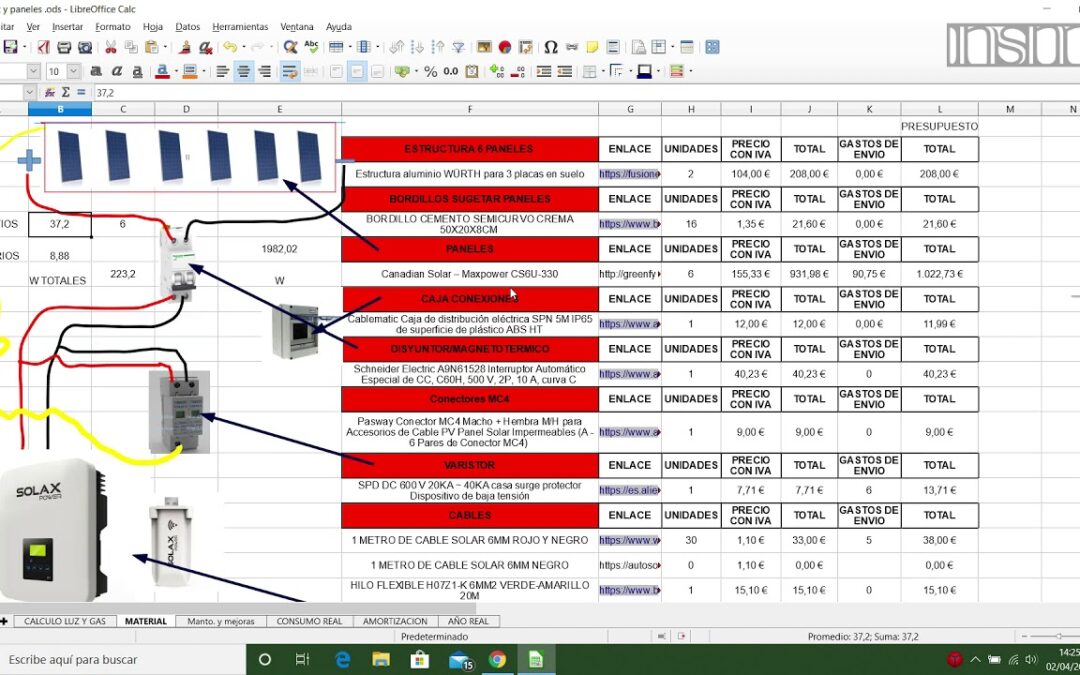The image size is (1080, 675).
Task: Toggle italic formatting
Action: tap(117, 71)
